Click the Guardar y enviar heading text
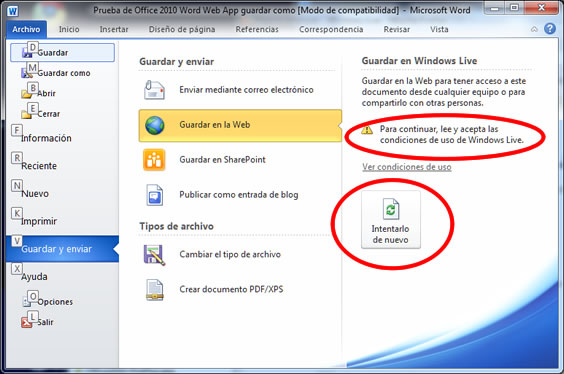 click(x=176, y=62)
